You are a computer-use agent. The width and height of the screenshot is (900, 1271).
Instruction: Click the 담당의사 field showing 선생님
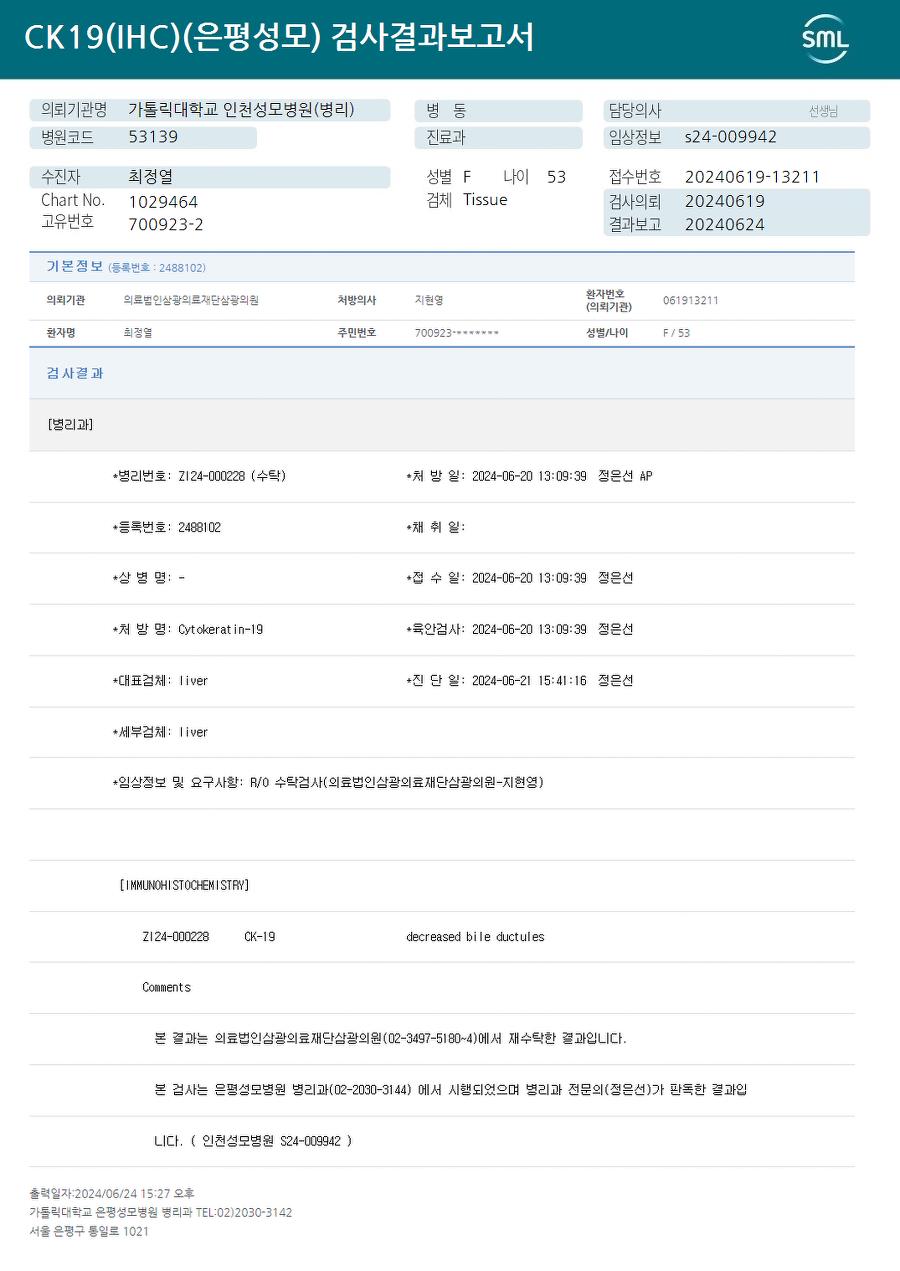click(737, 111)
